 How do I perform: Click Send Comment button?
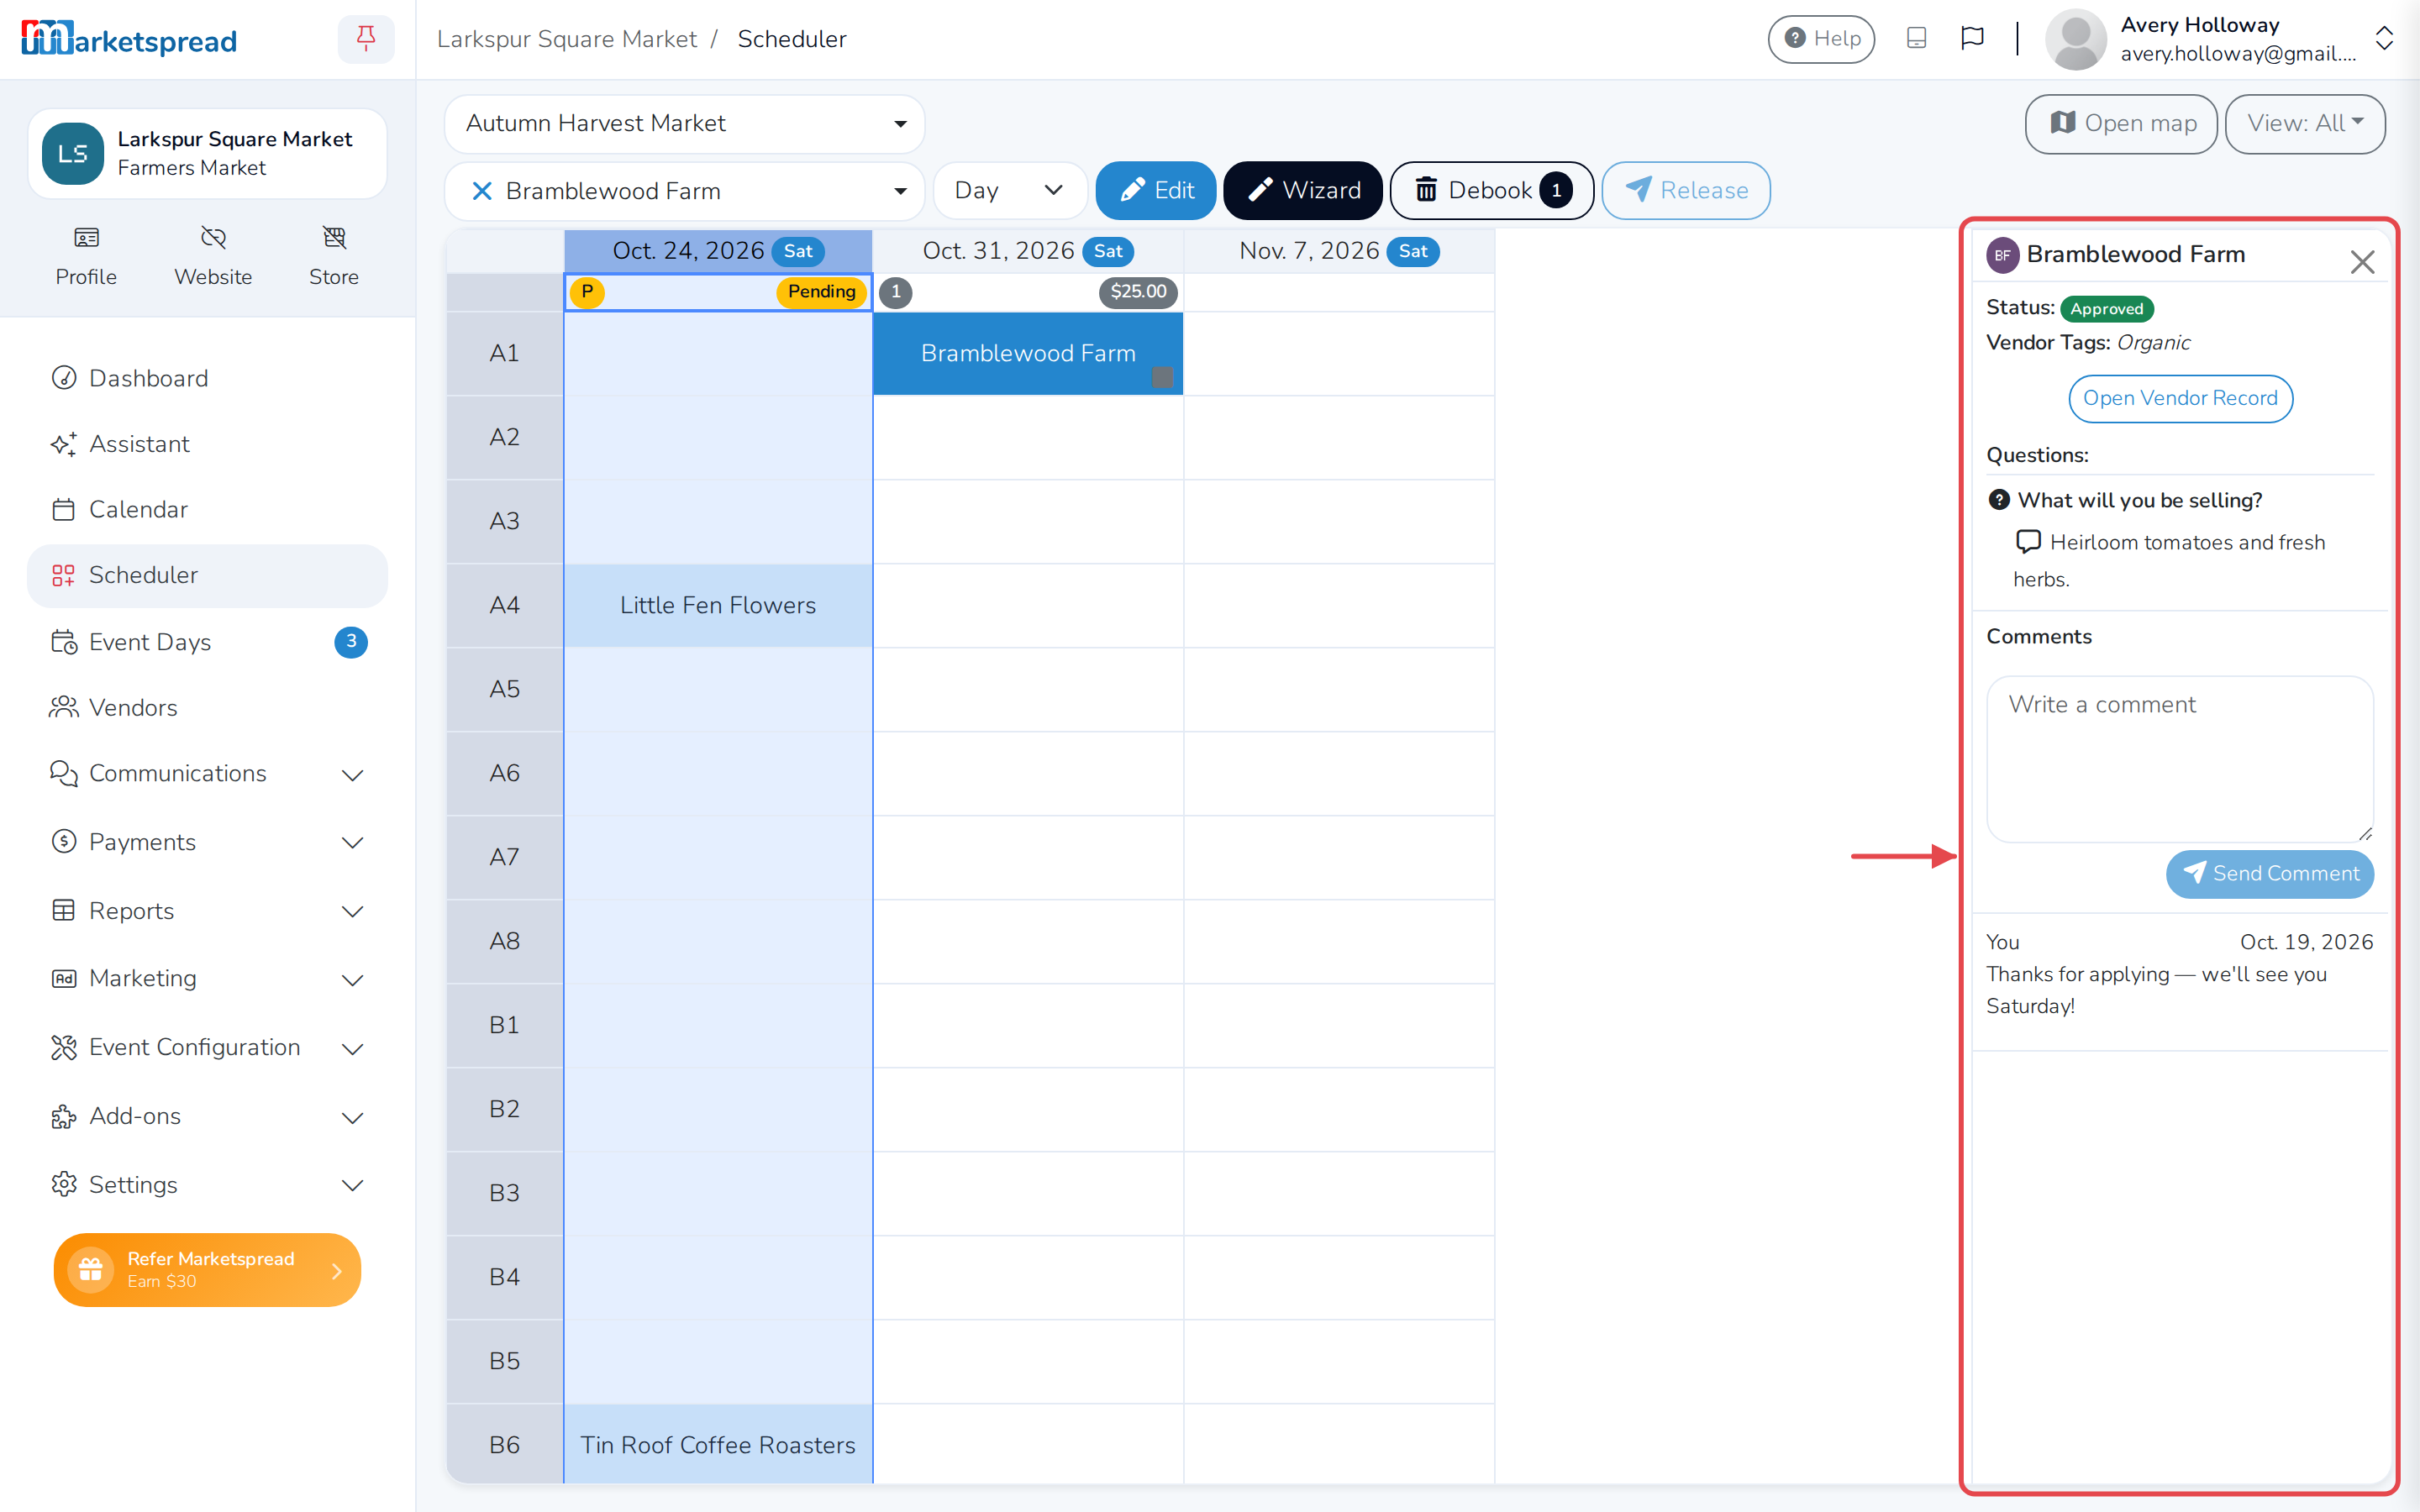click(x=2270, y=874)
